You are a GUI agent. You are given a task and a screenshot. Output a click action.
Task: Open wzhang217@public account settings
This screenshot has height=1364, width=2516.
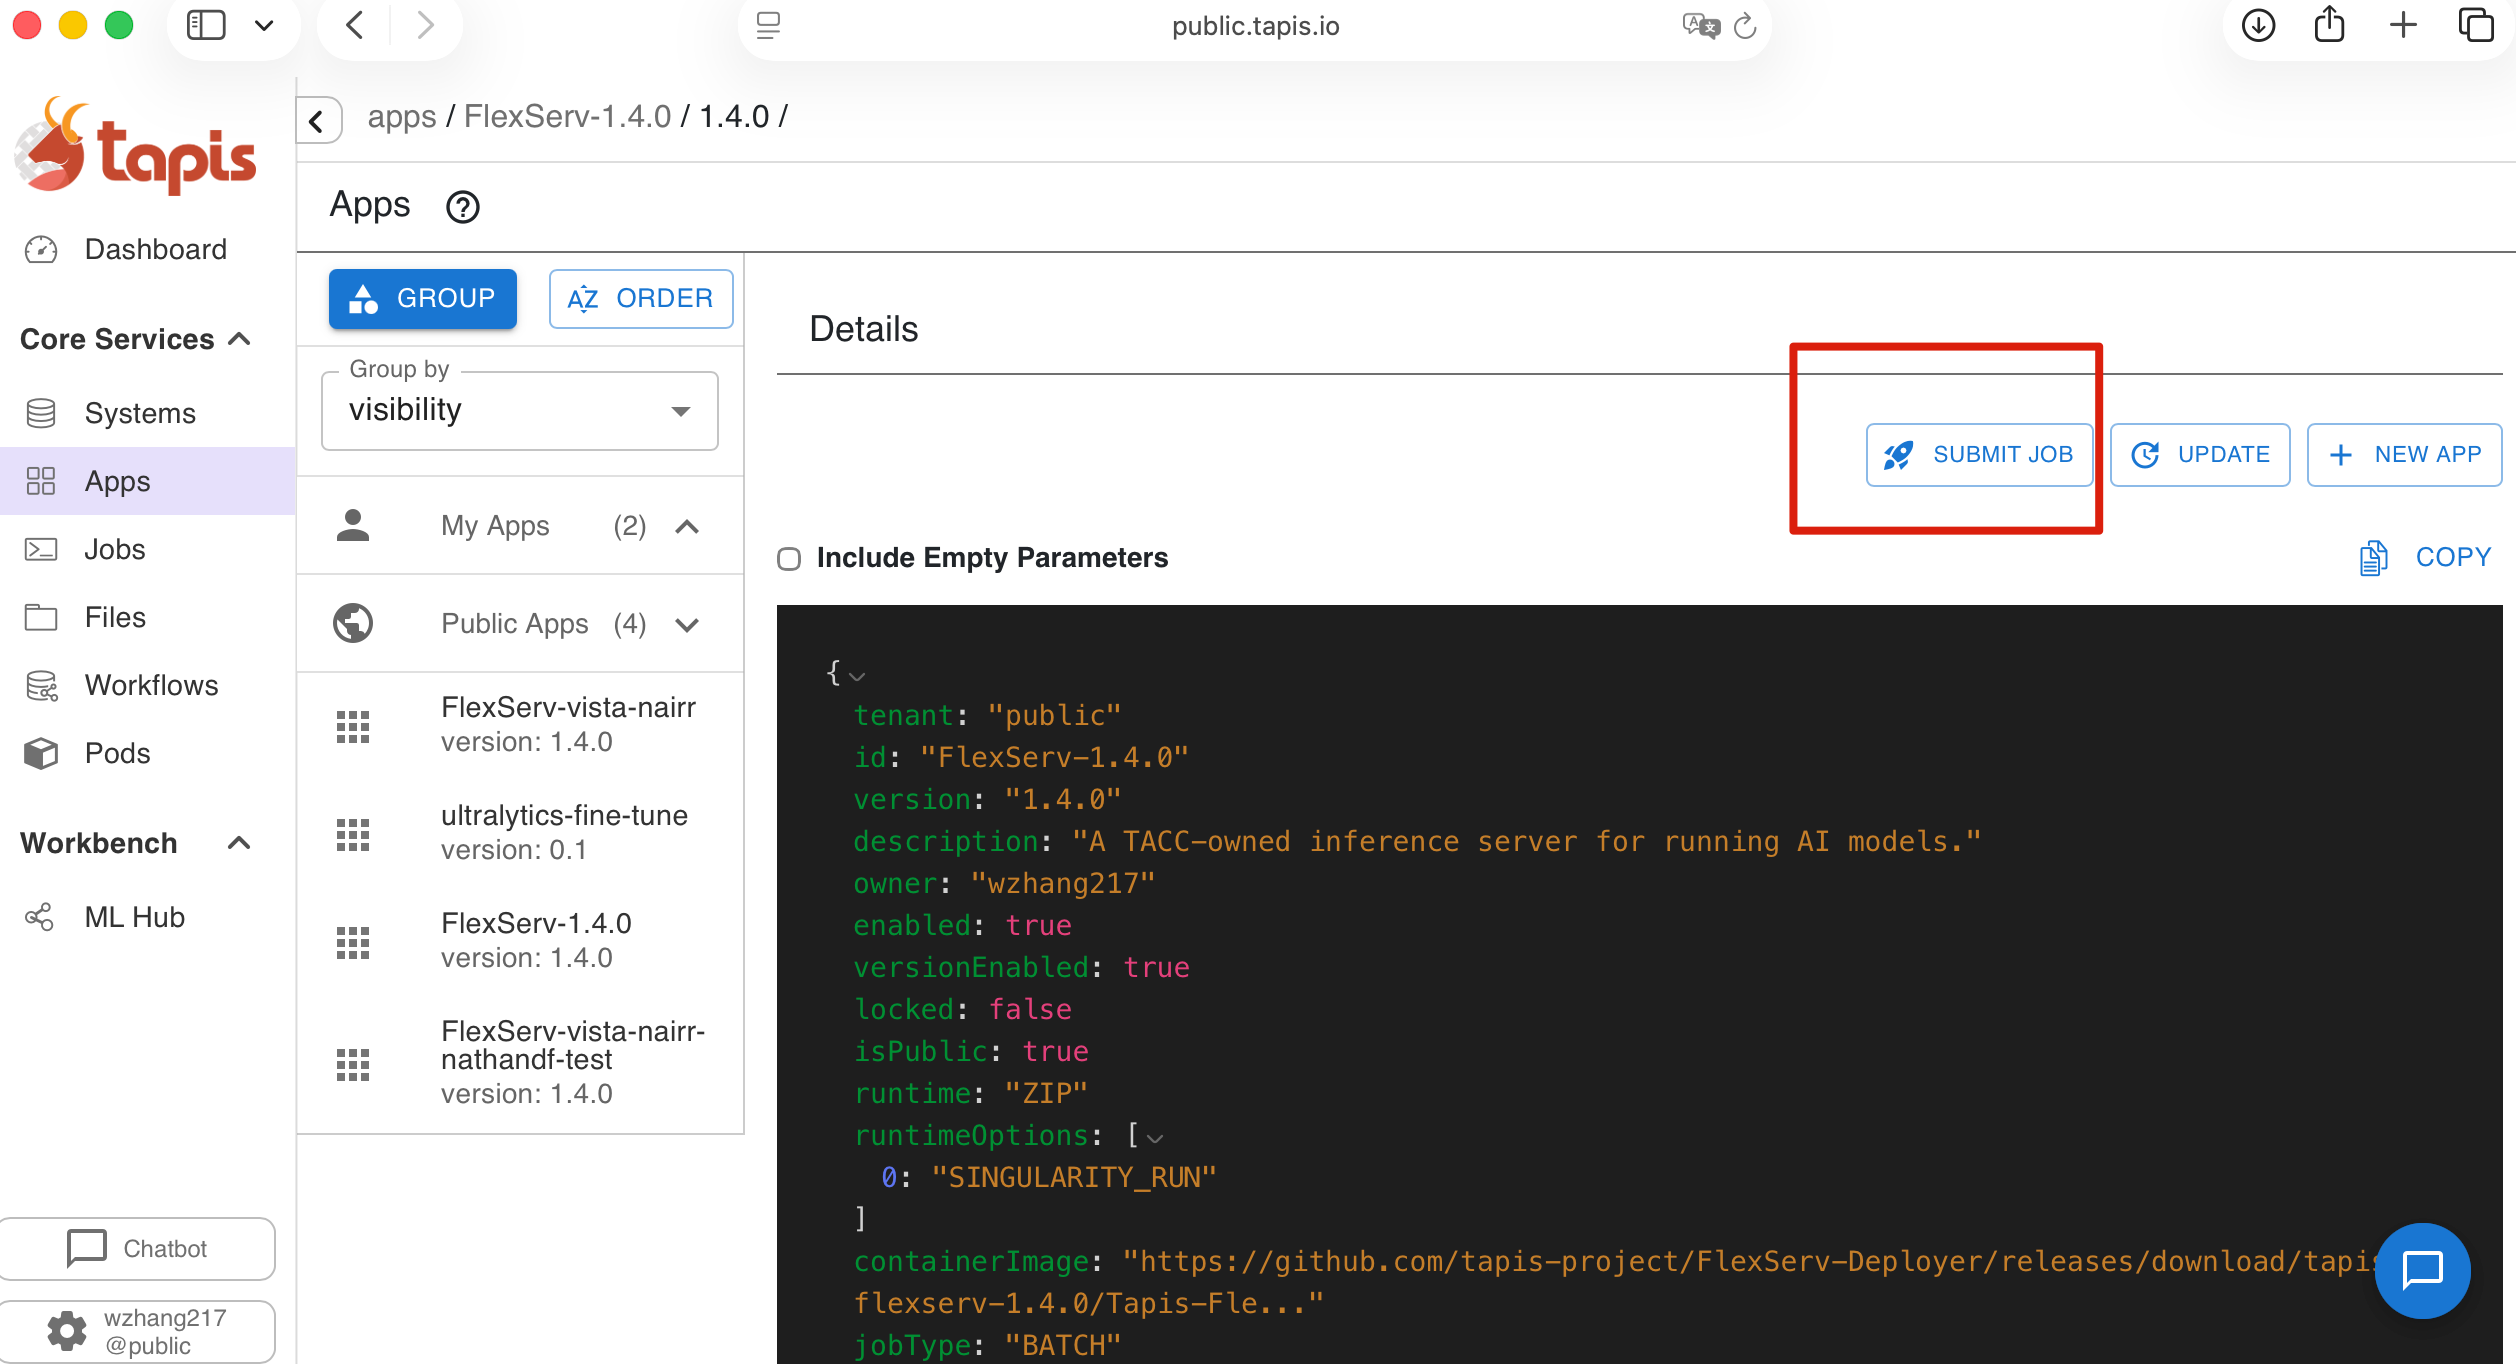[x=138, y=1331]
